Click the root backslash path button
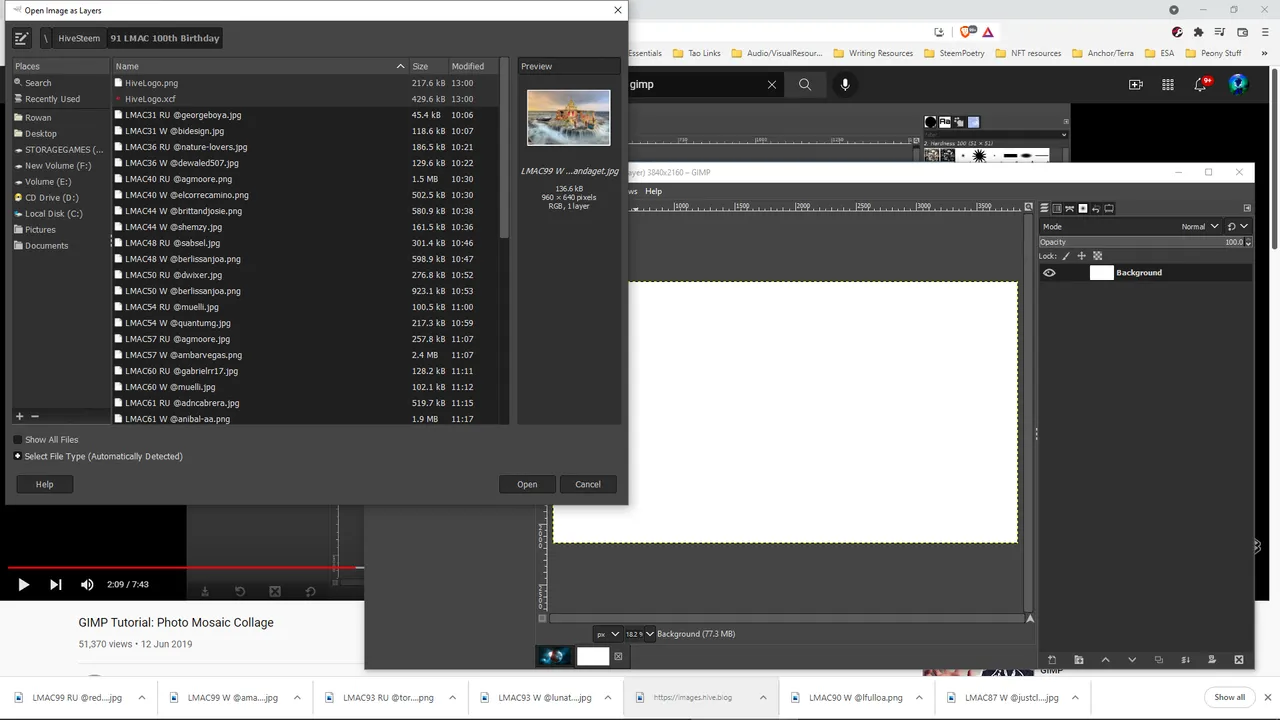1280x720 pixels. tap(46, 38)
